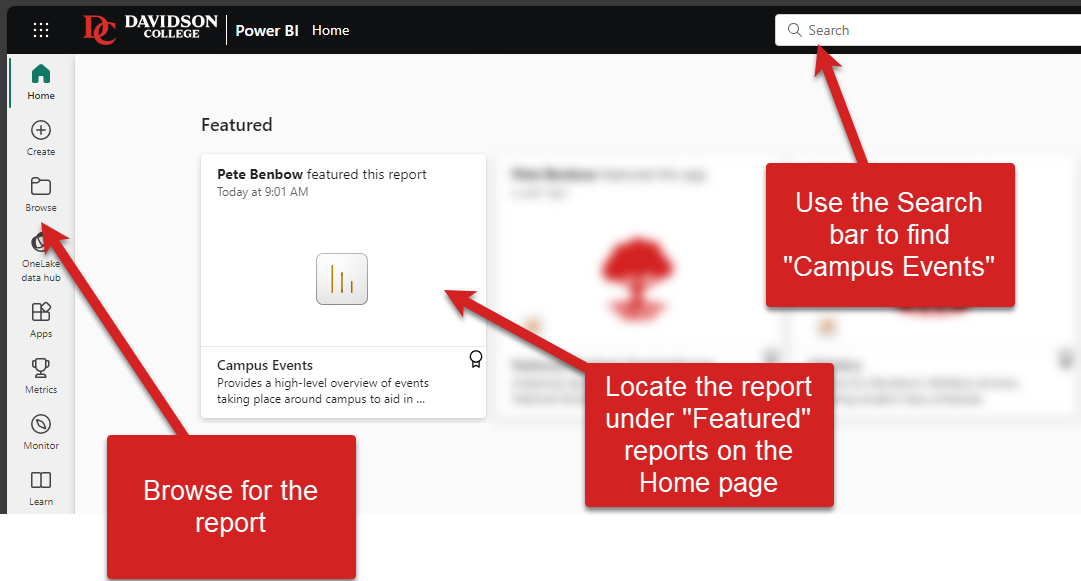Open Monitor in the sidebar
1081x581 pixels.
41,432
